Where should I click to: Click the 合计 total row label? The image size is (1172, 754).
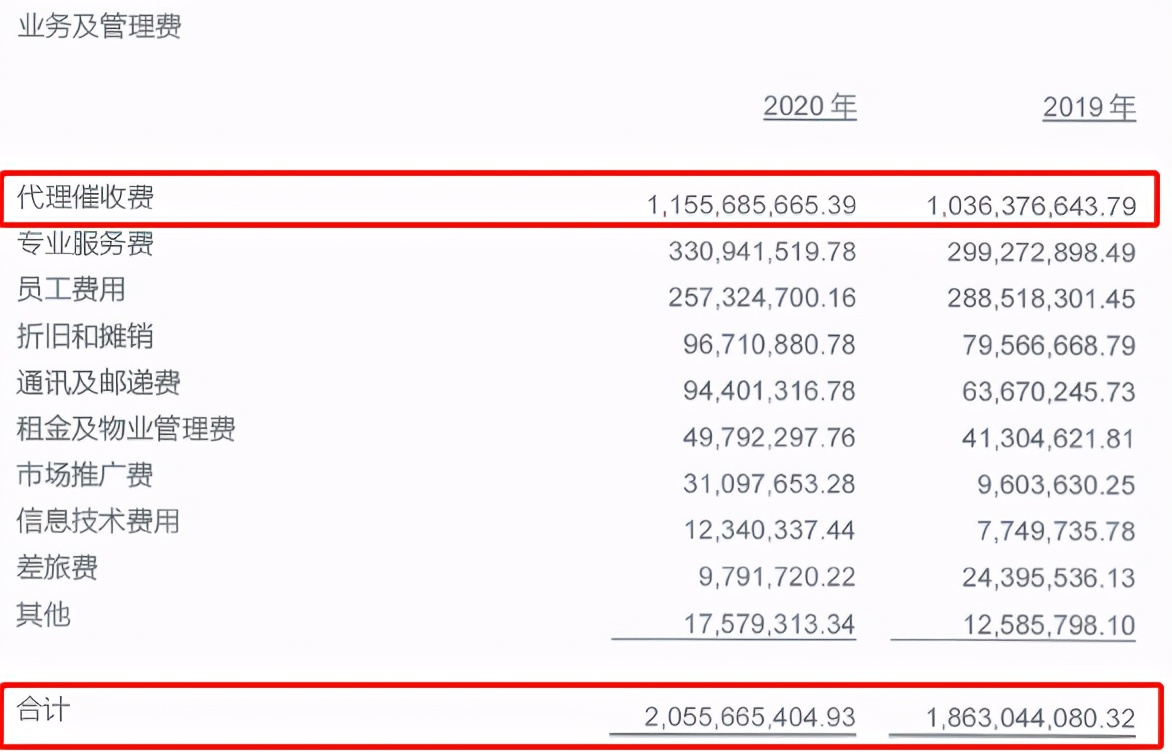tap(43, 709)
